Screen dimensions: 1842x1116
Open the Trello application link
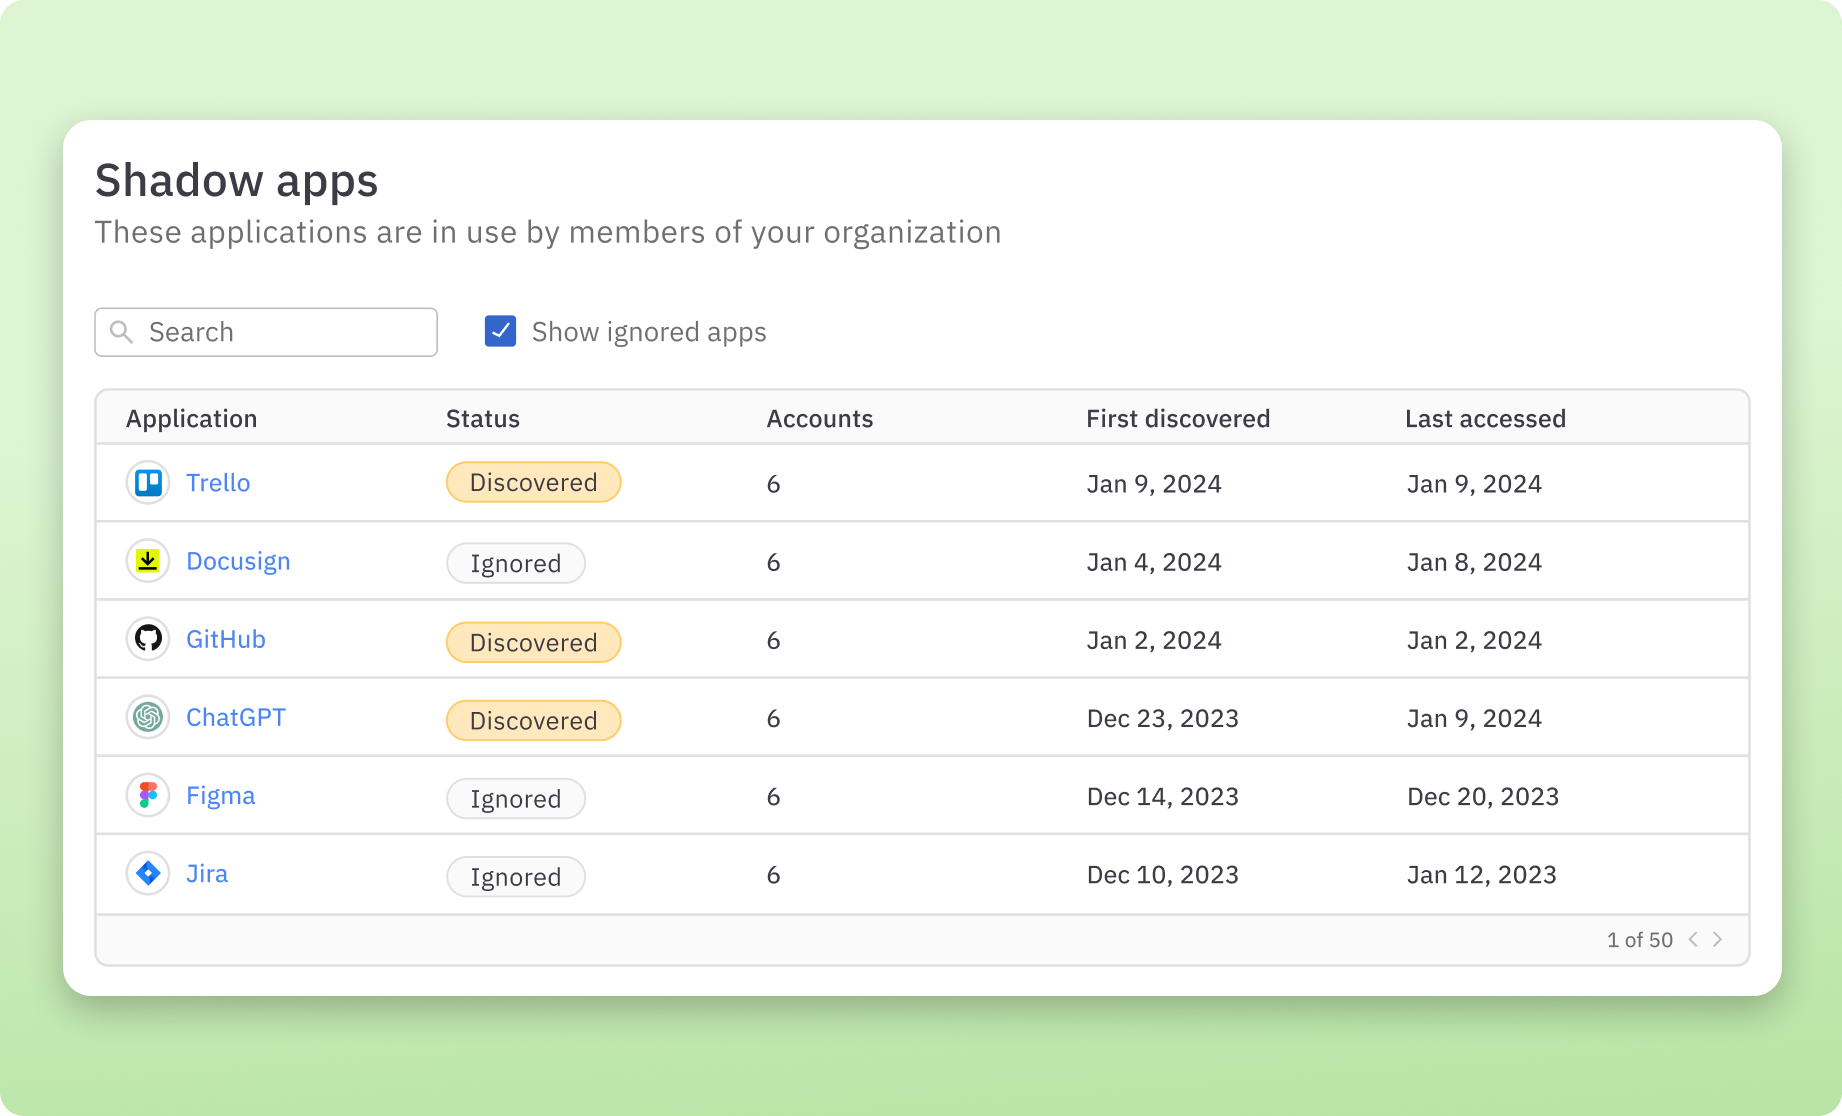click(x=218, y=482)
